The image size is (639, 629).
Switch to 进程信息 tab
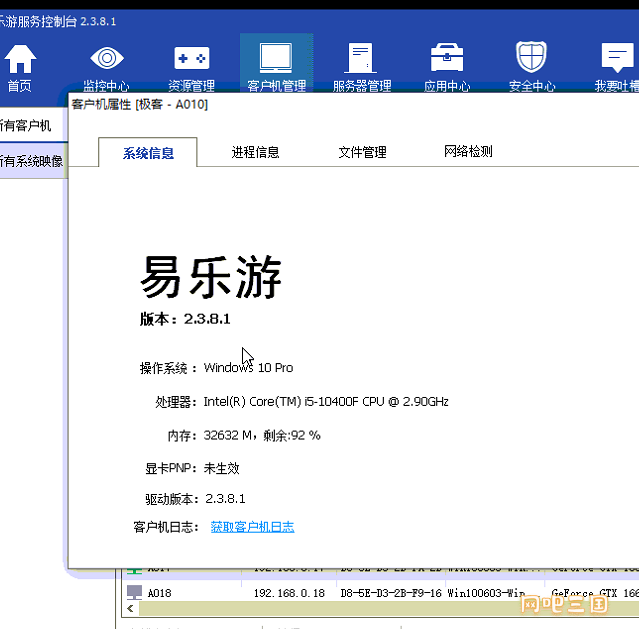click(255, 153)
